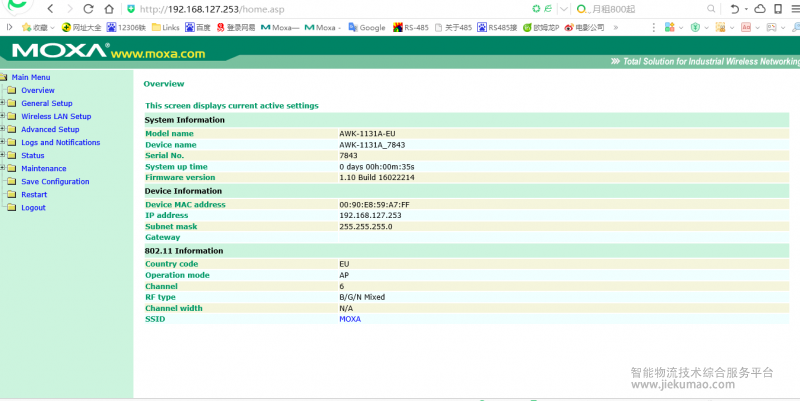Image resolution: width=800 pixels, height=401 pixels.
Task: Click the vertical dots extensions menu
Action: click(654, 28)
